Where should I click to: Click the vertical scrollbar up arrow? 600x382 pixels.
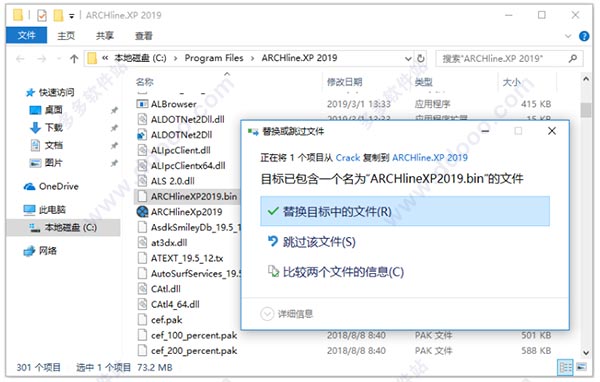pos(585,79)
